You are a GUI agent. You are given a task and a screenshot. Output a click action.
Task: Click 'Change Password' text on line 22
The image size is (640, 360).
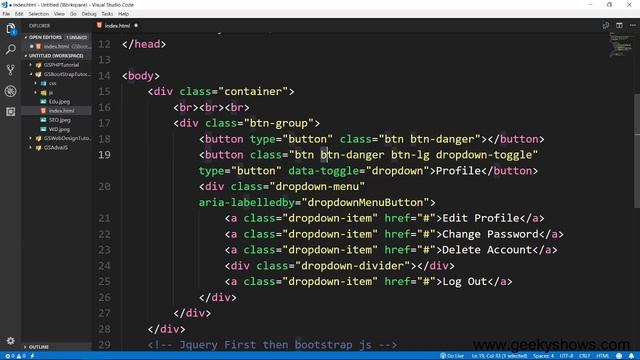click(x=490, y=234)
